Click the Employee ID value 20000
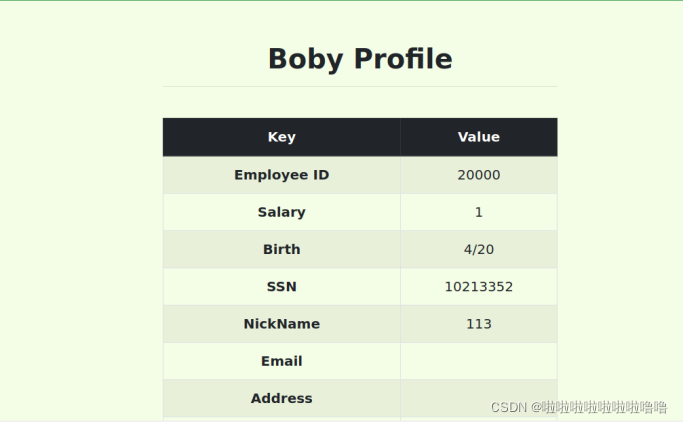 (478, 175)
